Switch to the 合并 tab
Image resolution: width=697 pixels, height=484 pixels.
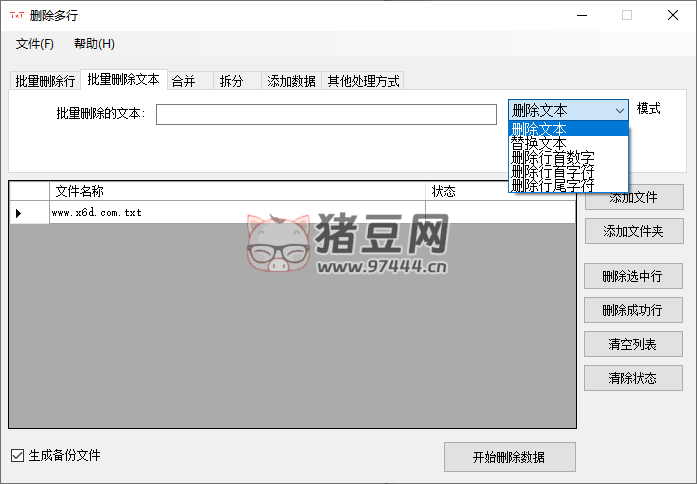click(x=184, y=82)
